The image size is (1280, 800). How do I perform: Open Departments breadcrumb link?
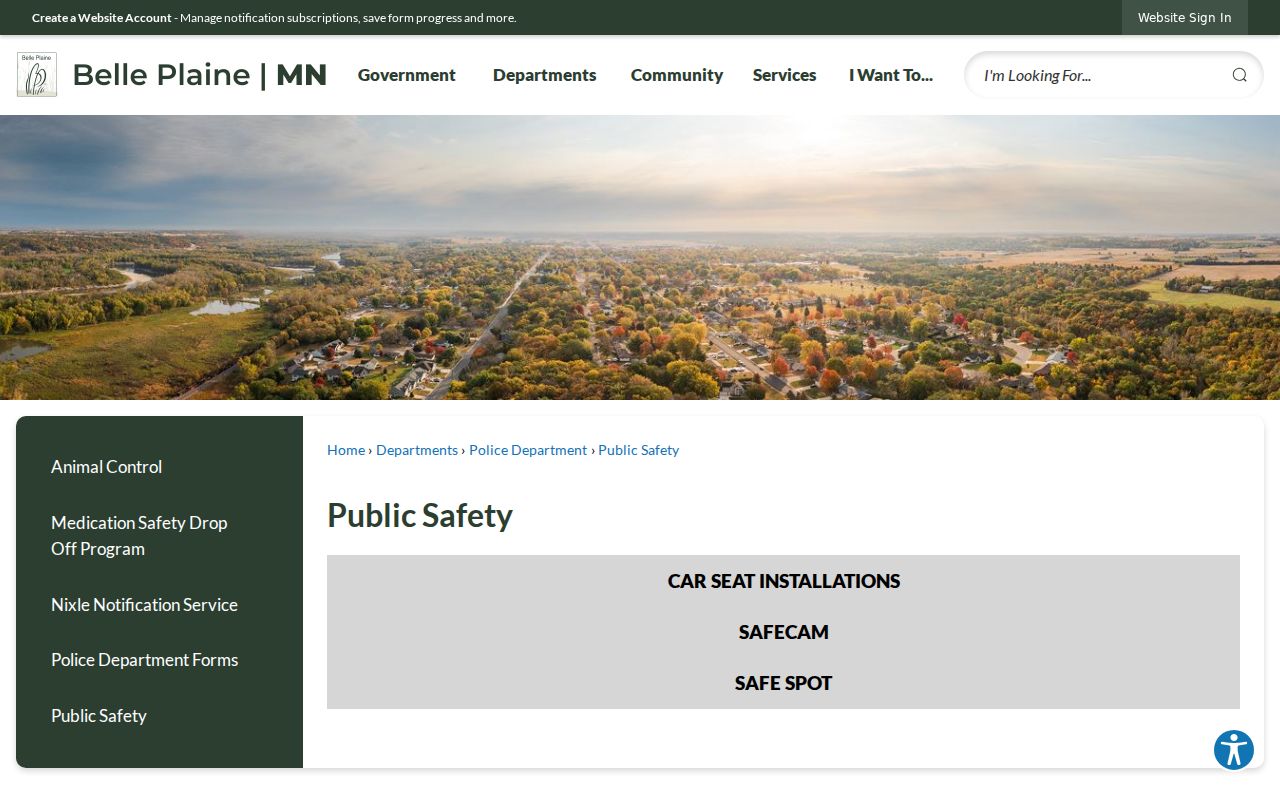(x=417, y=450)
